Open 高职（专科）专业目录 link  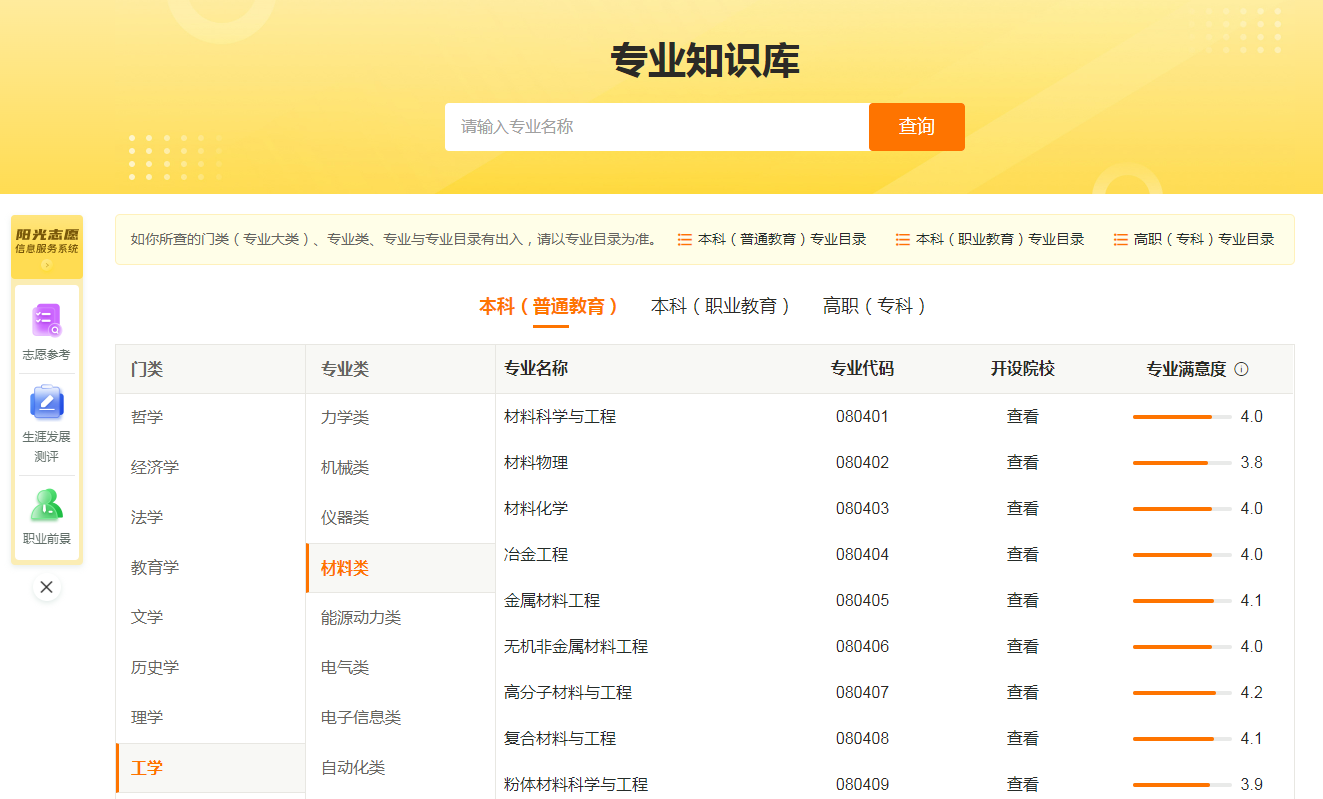pyautogui.click(x=1204, y=240)
